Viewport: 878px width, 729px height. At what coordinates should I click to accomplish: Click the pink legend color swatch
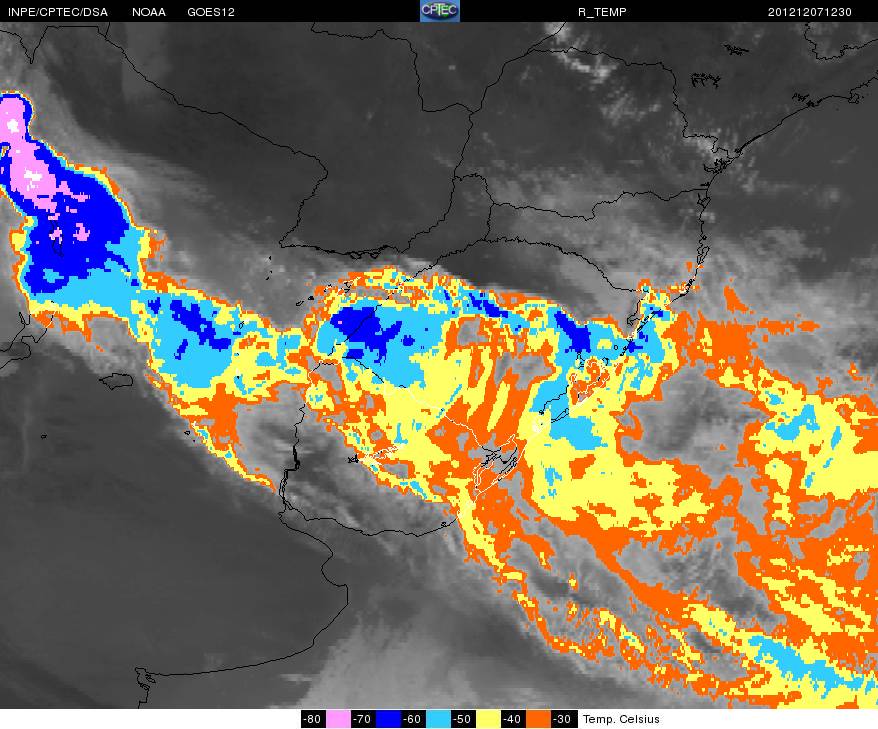[x=338, y=719]
